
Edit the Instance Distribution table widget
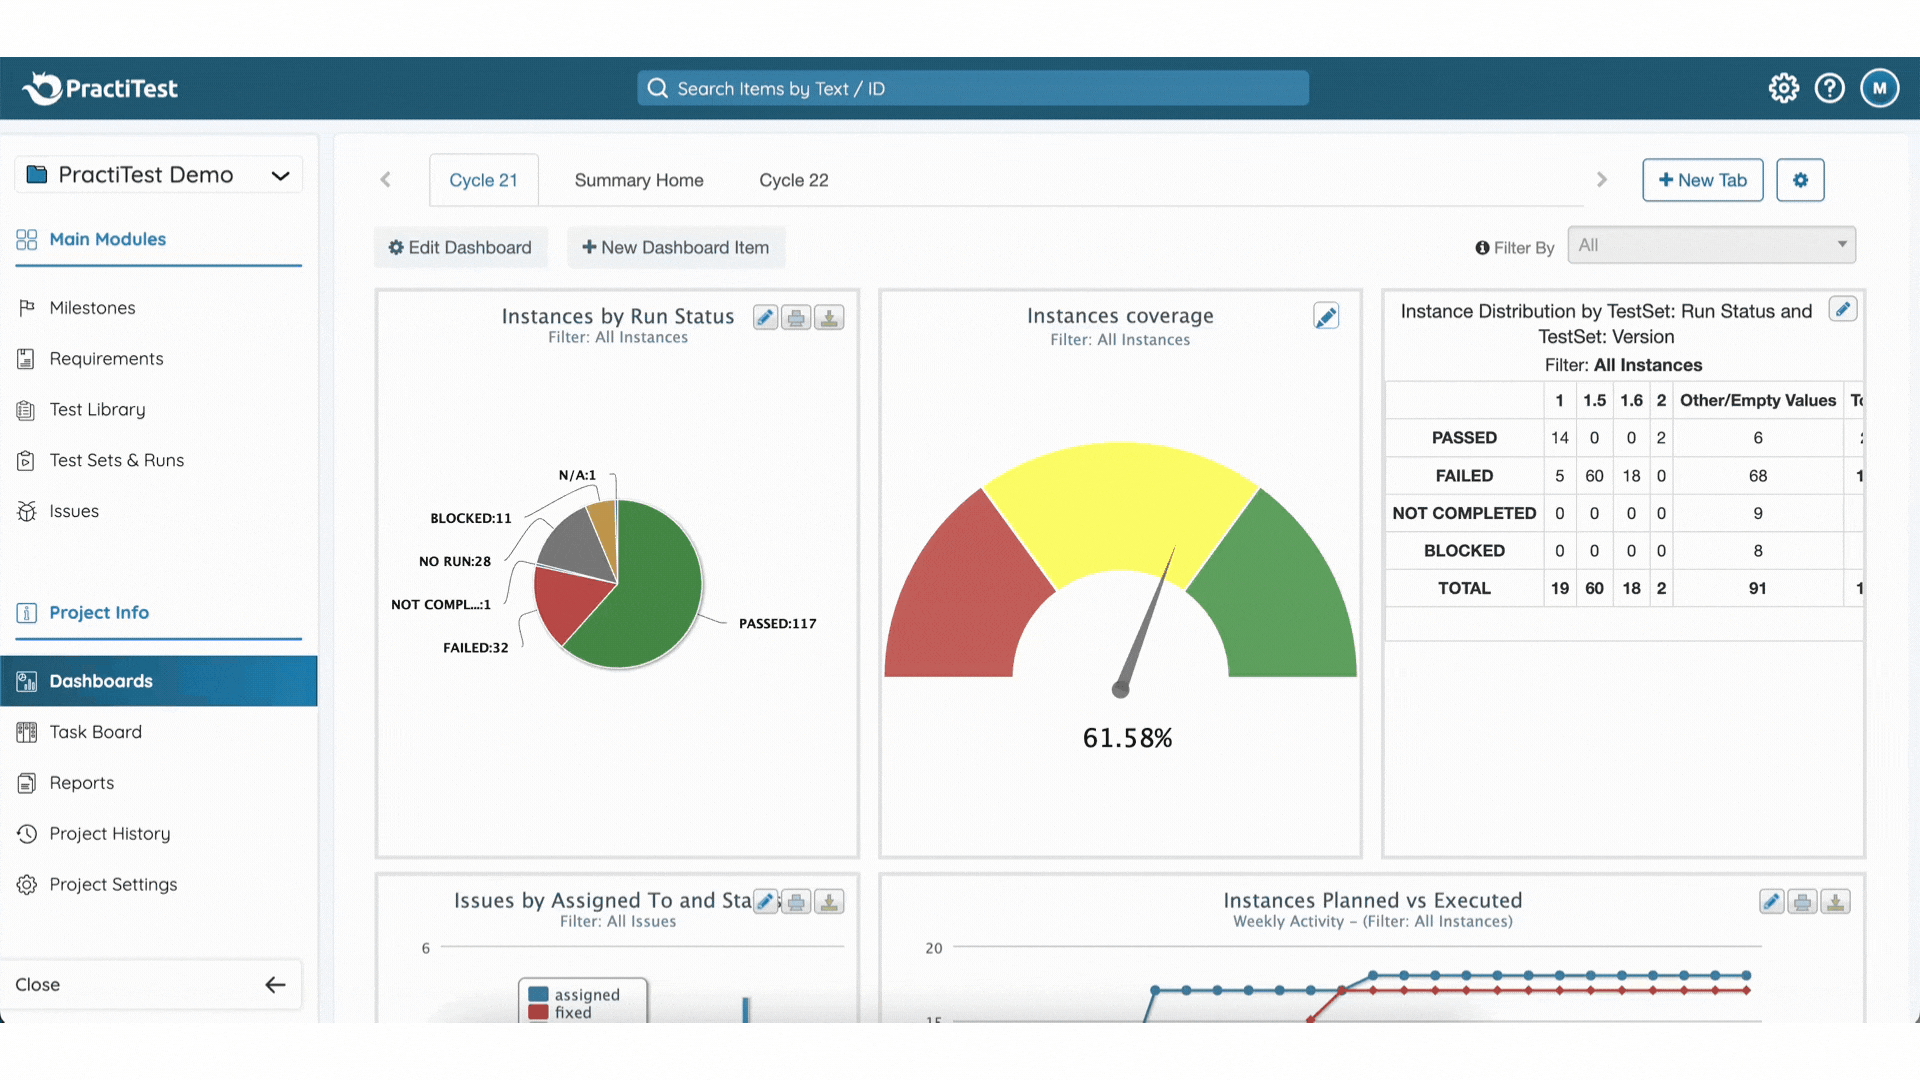1842,309
